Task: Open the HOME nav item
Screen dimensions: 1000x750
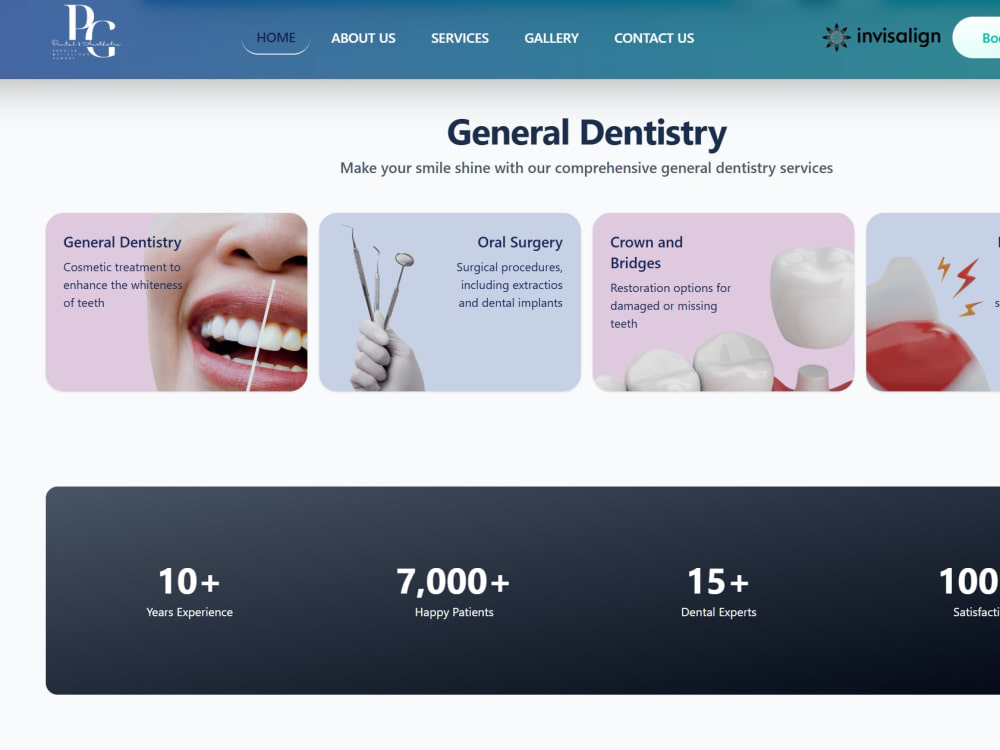Action: coord(276,38)
